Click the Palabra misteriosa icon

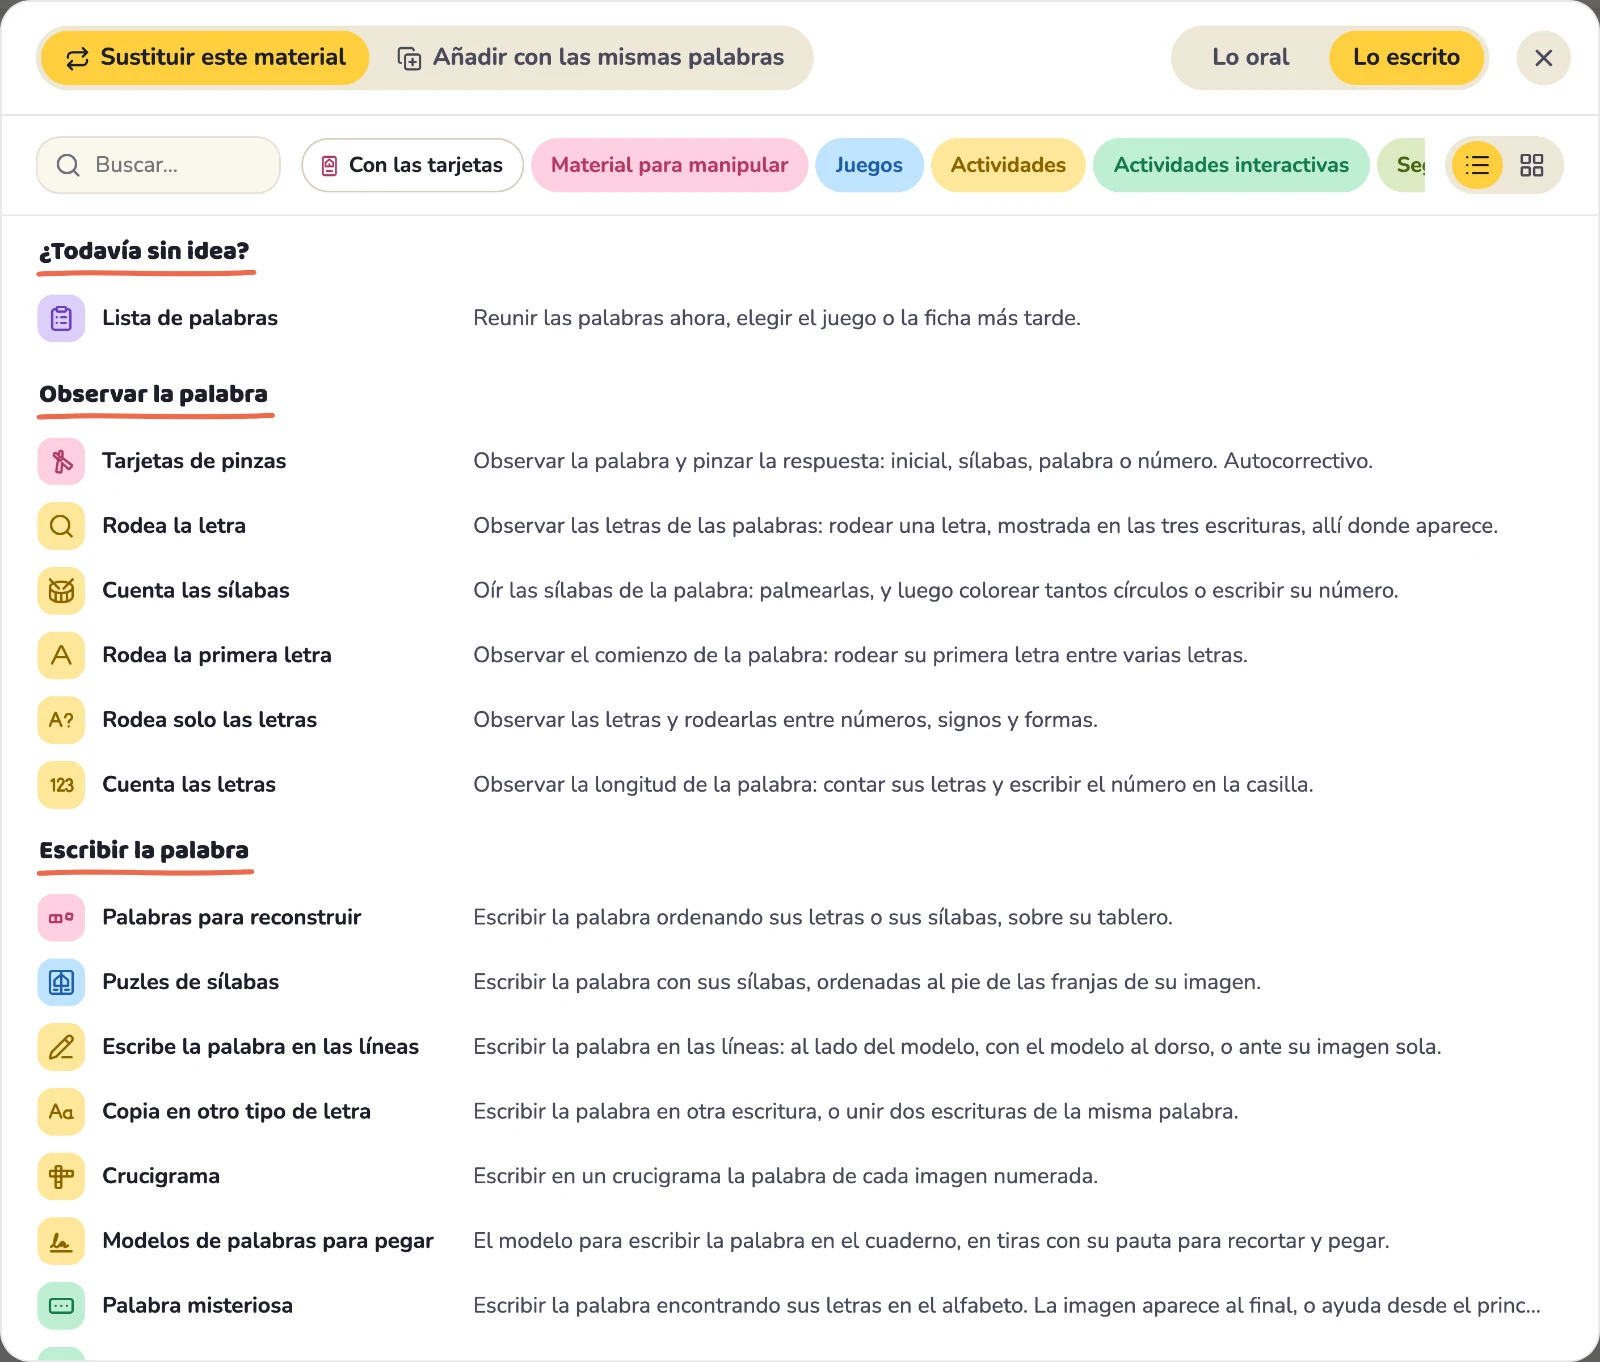[61, 1306]
